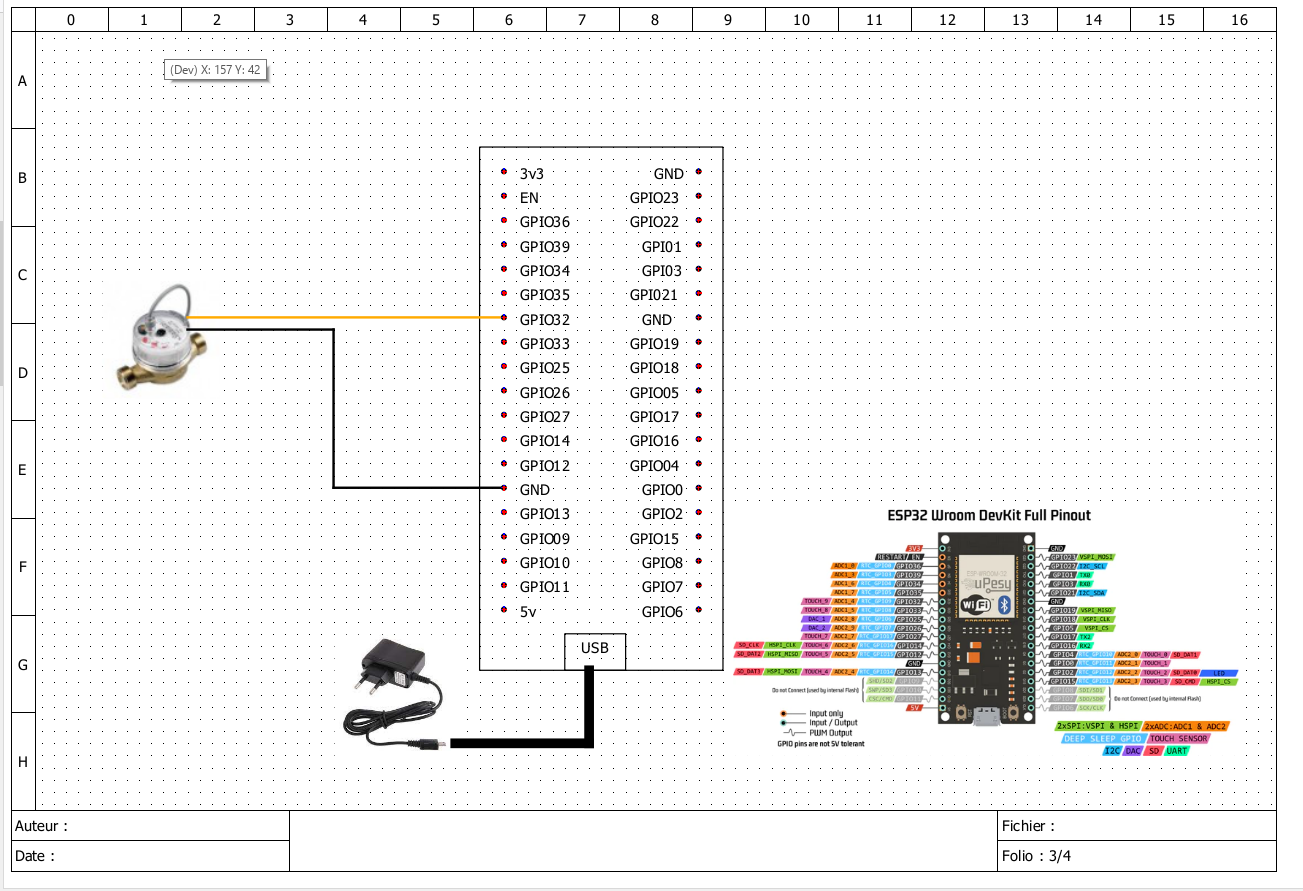1303x891 pixels.
Task: Click column header 16
Action: tap(1240, 20)
